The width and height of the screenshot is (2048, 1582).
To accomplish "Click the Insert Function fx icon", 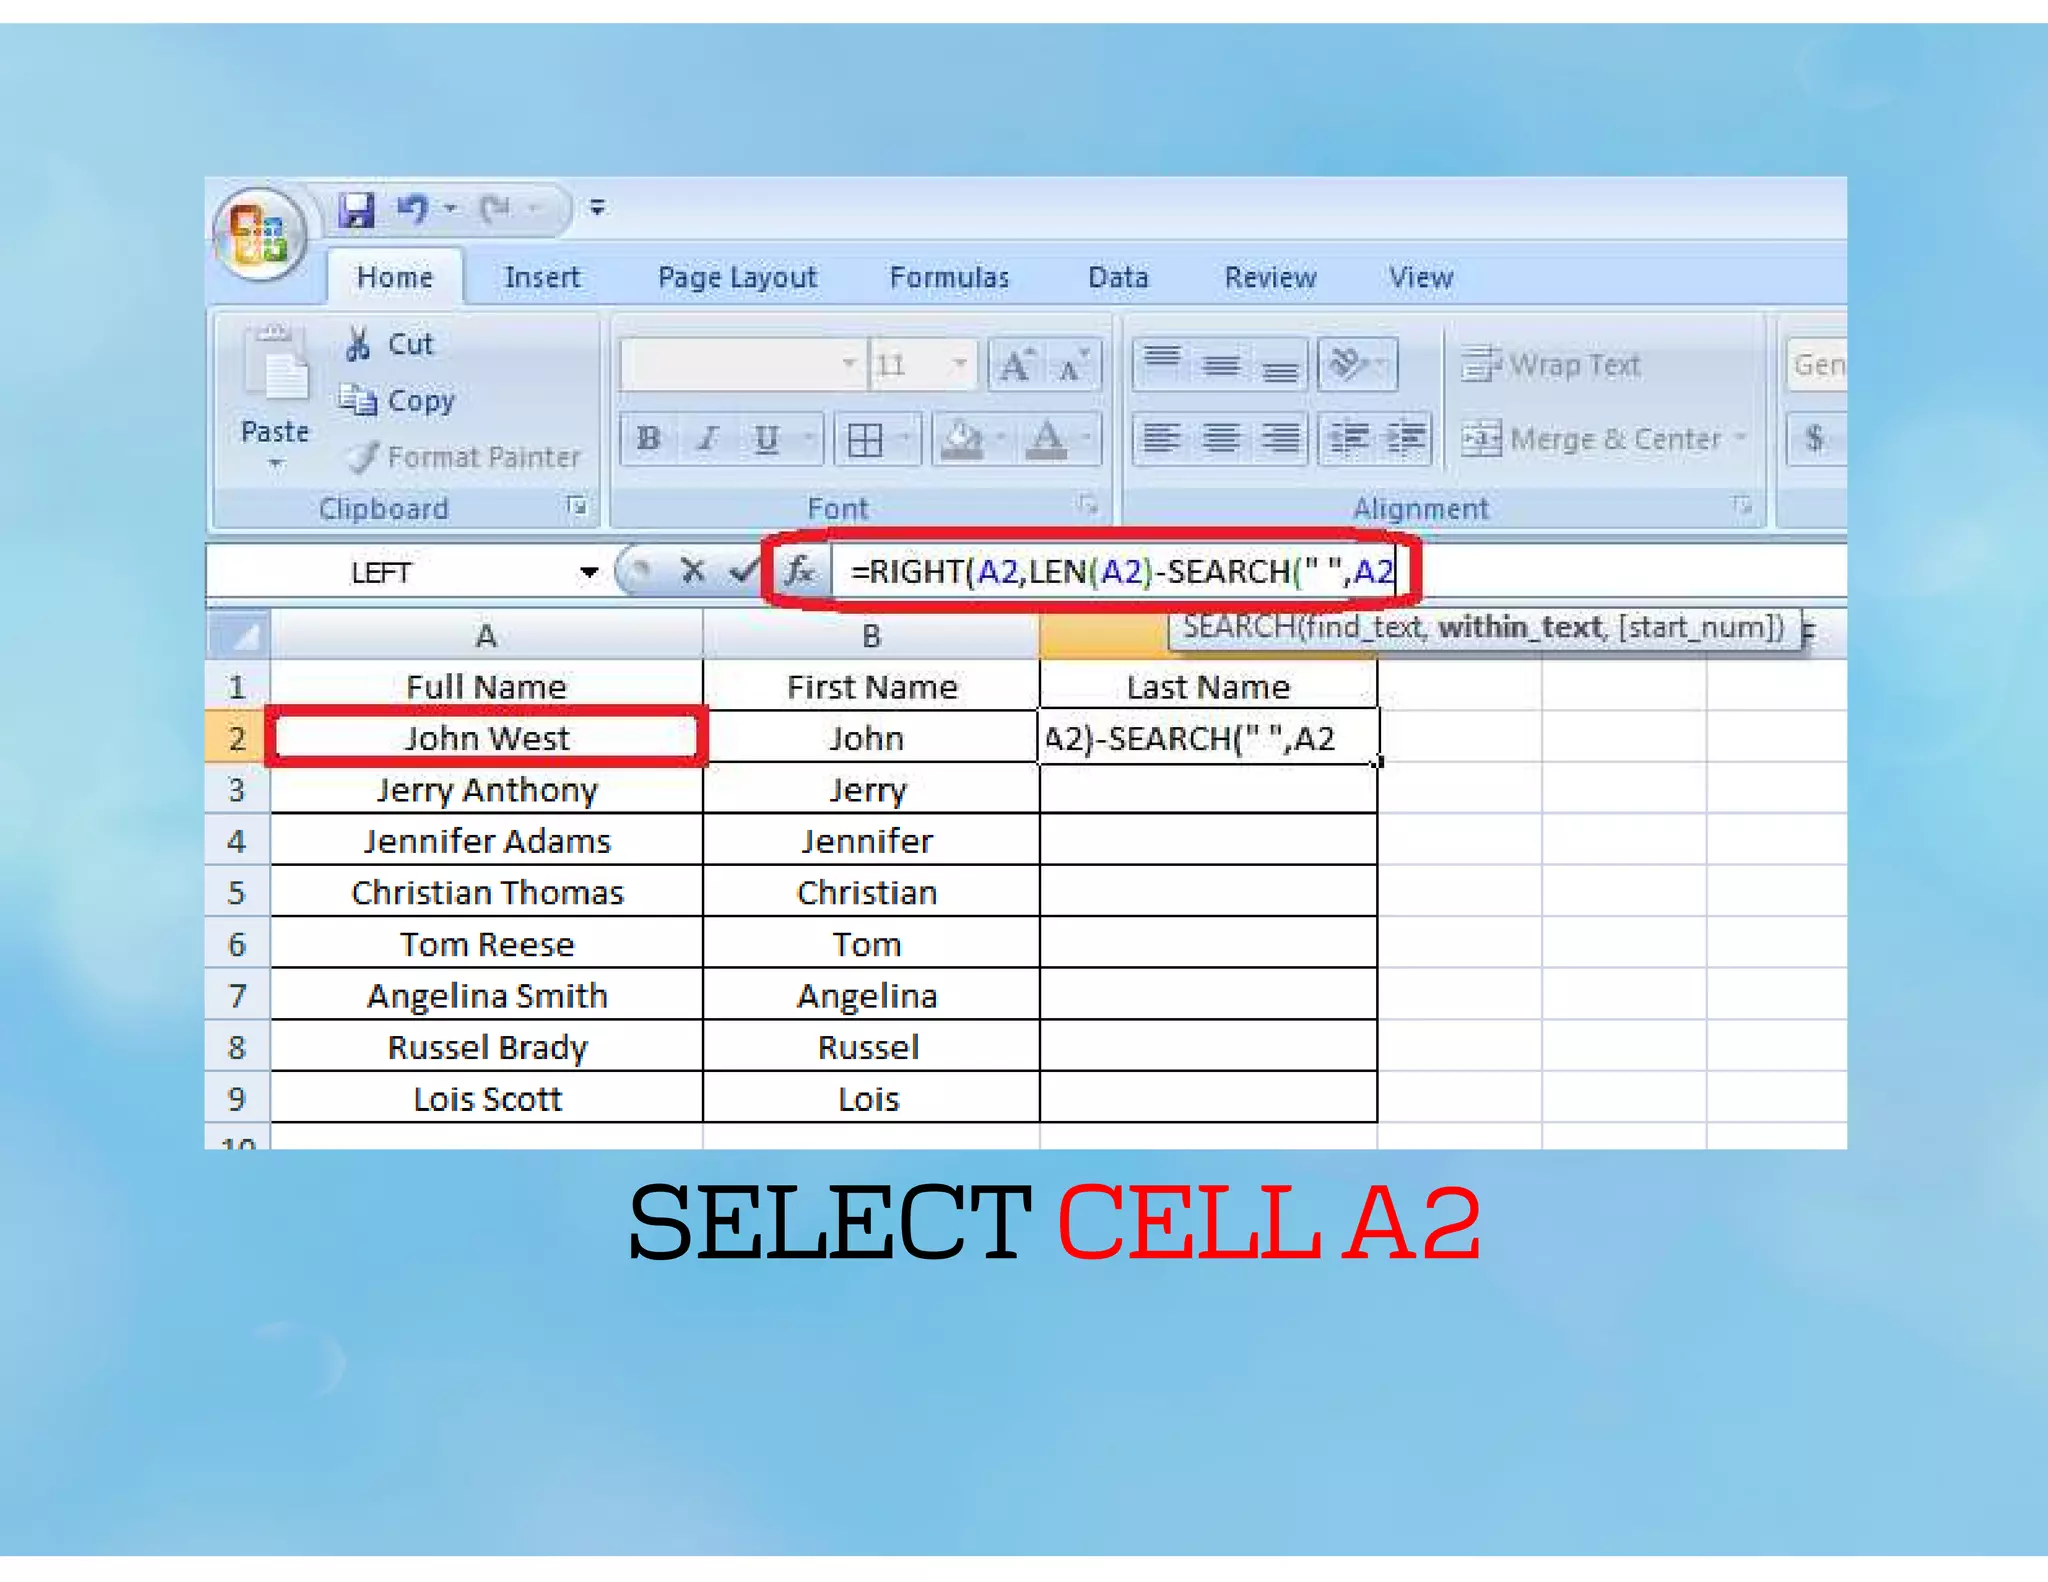I will click(799, 572).
